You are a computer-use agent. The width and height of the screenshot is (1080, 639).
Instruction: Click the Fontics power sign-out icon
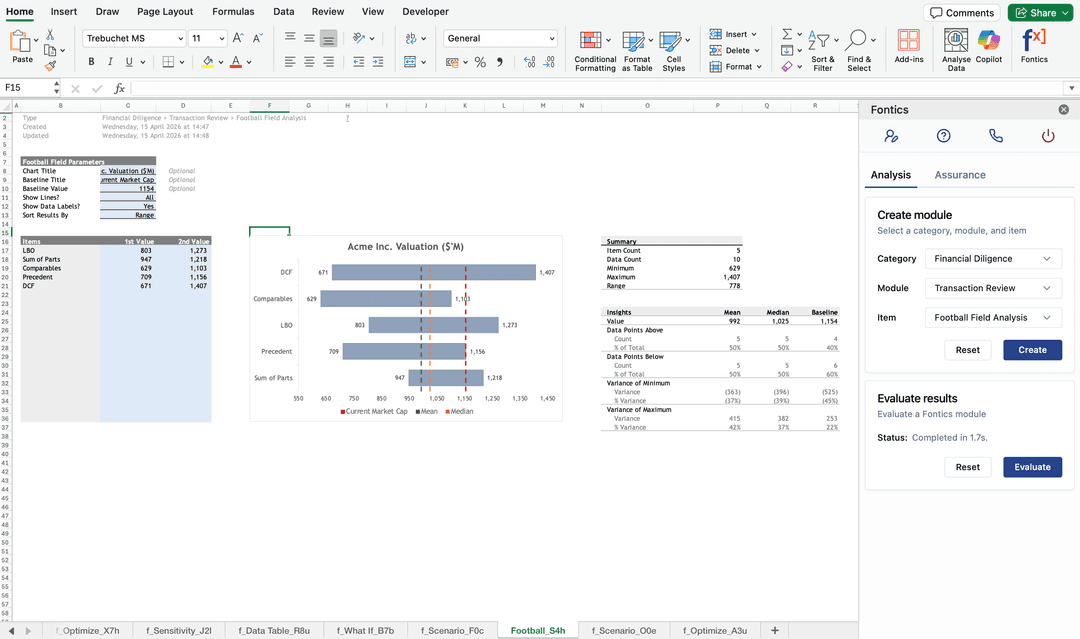1048,136
